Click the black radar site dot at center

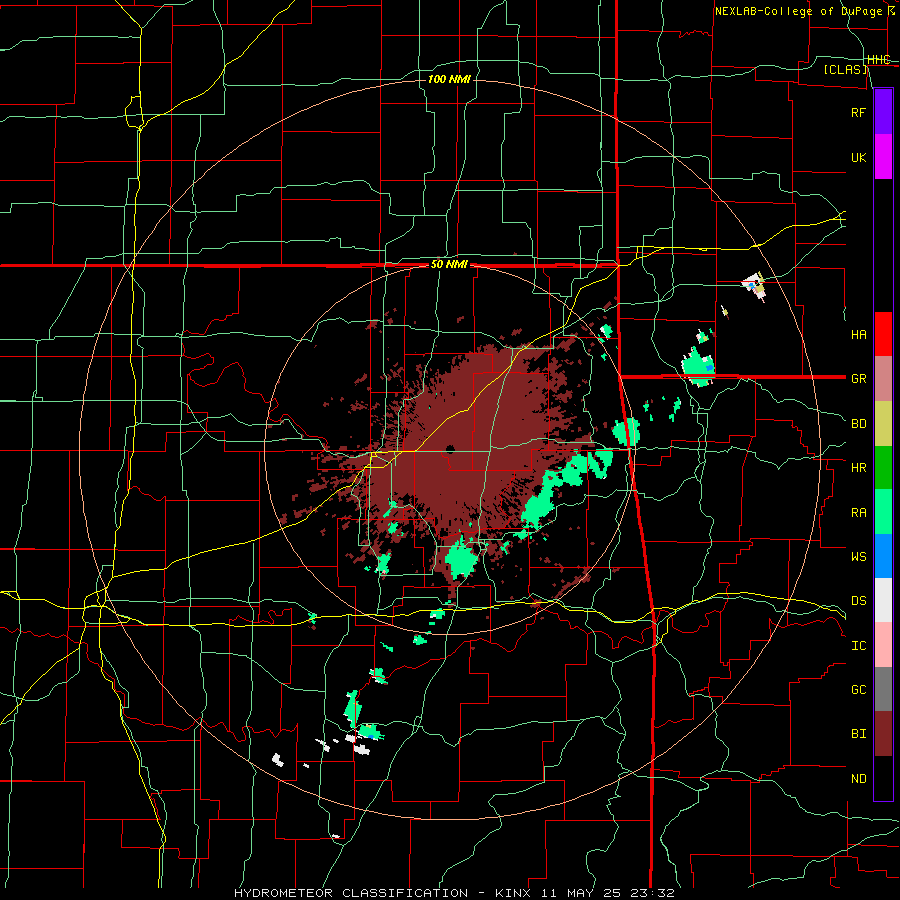tap(449, 449)
